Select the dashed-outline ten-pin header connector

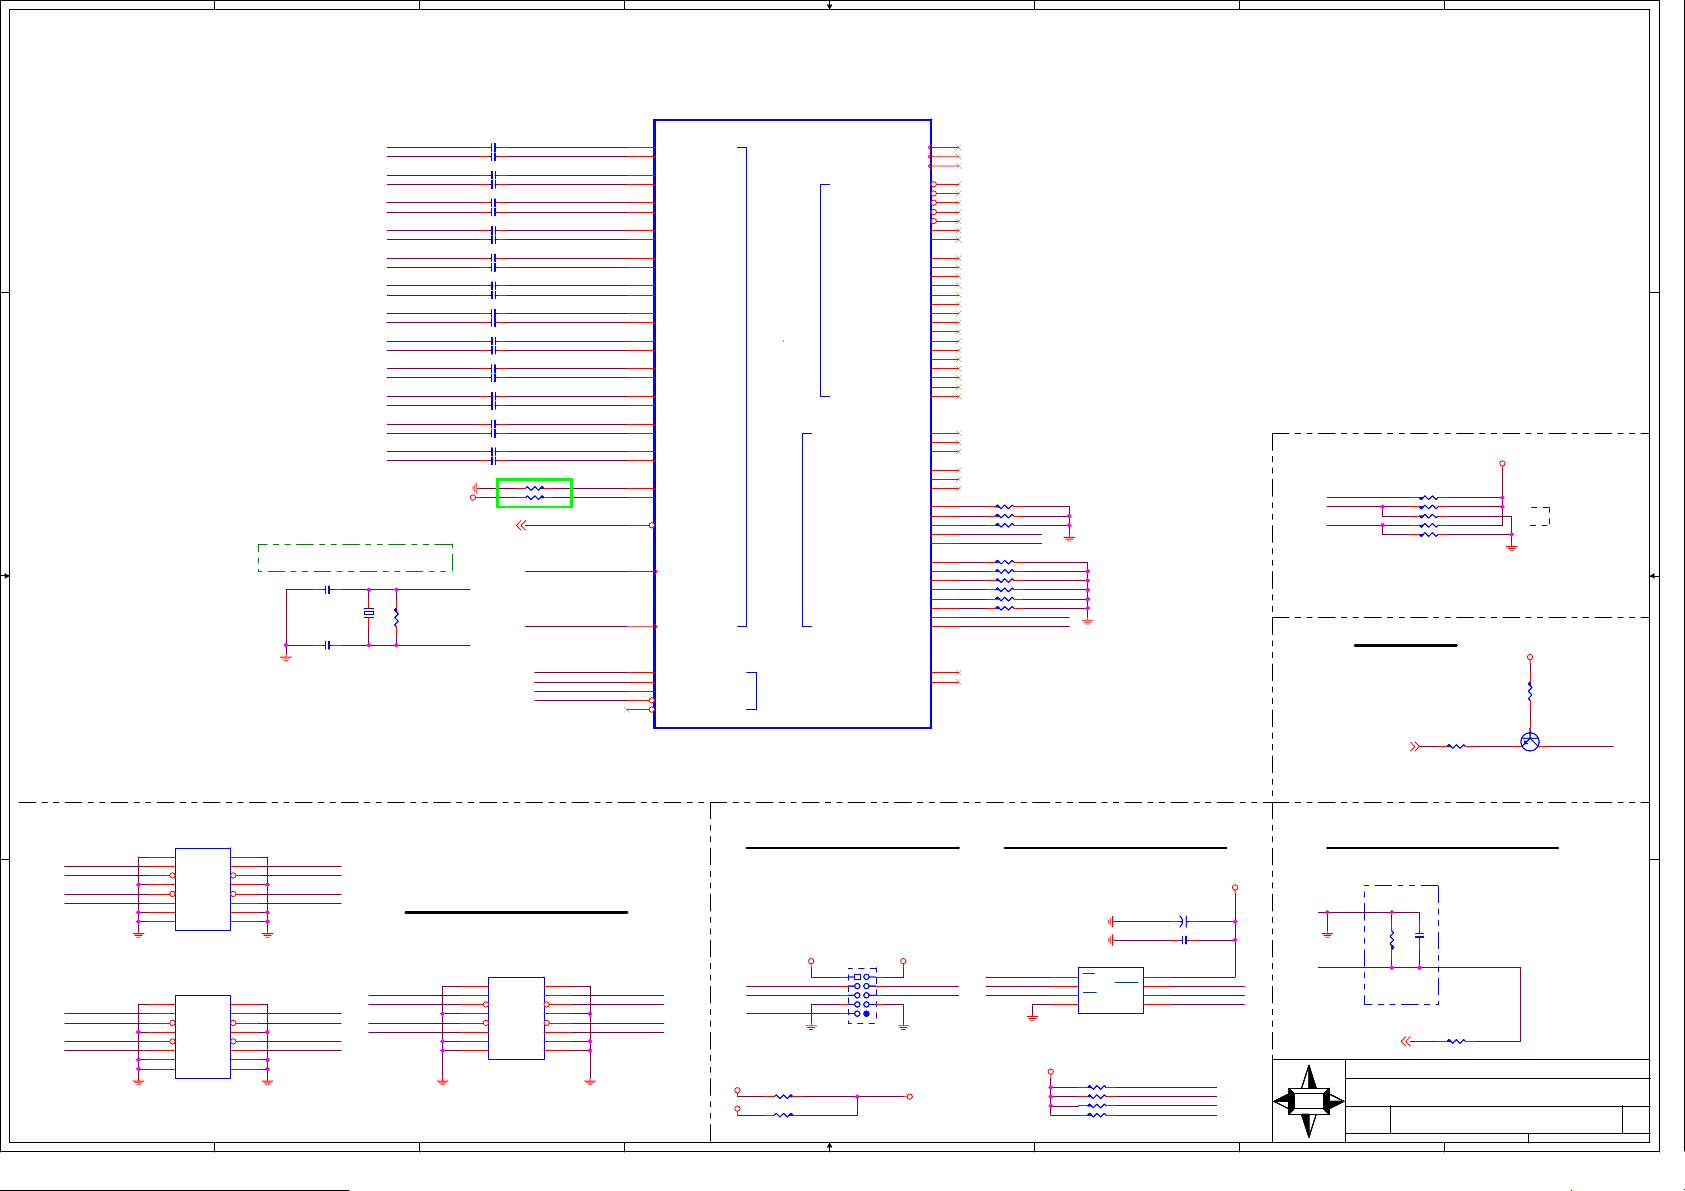(862, 995)
